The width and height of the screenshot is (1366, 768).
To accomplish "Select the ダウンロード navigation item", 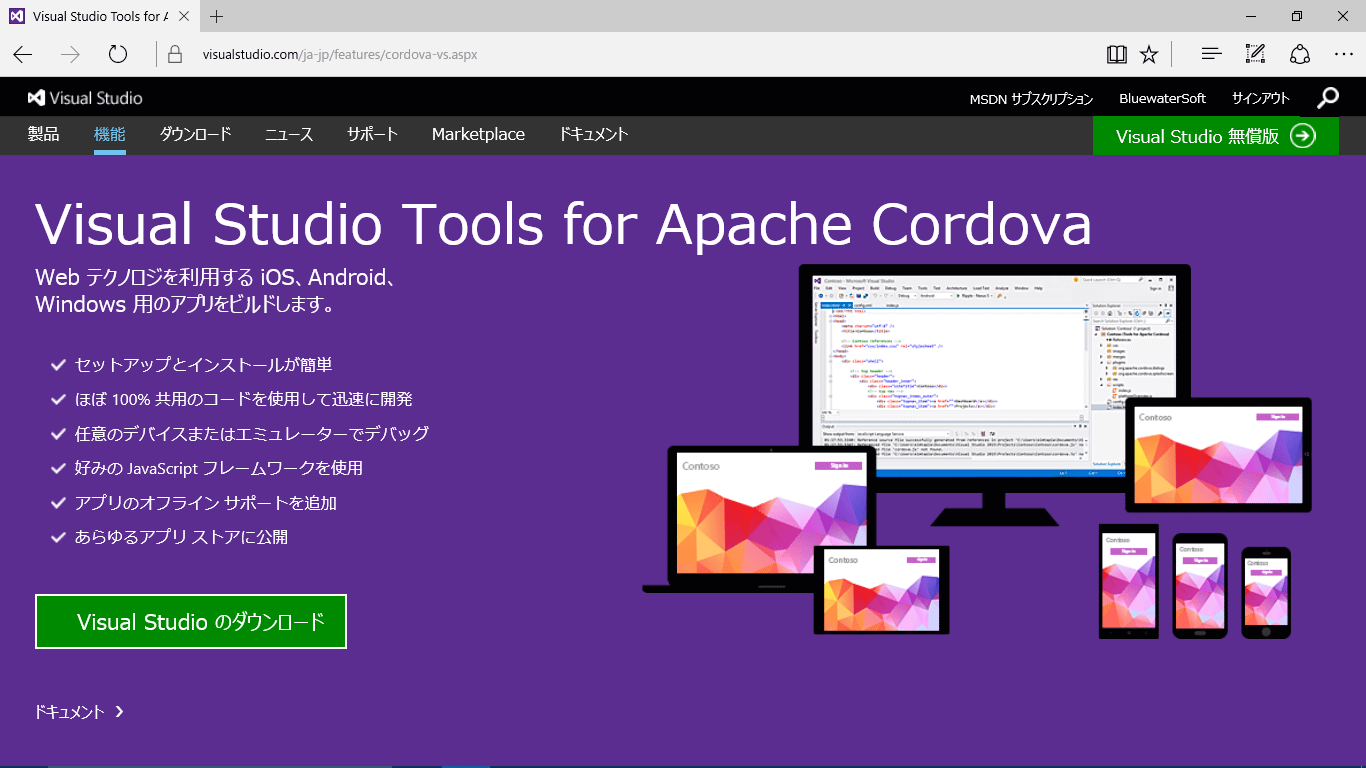I will (x=195, y=134).
